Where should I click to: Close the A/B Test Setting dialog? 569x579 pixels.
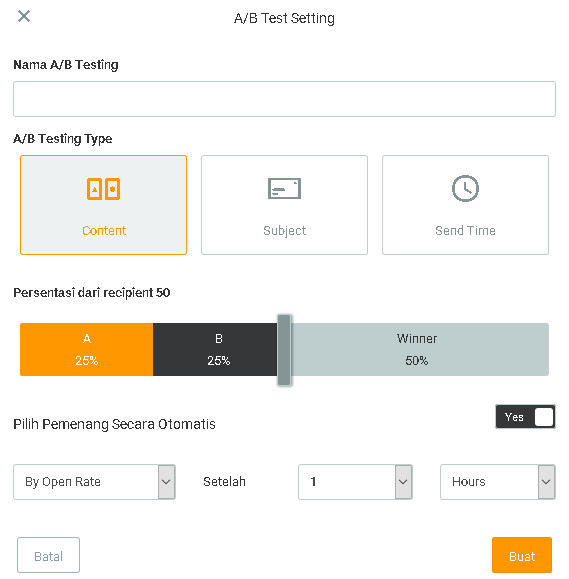click(x=24, y=16)
